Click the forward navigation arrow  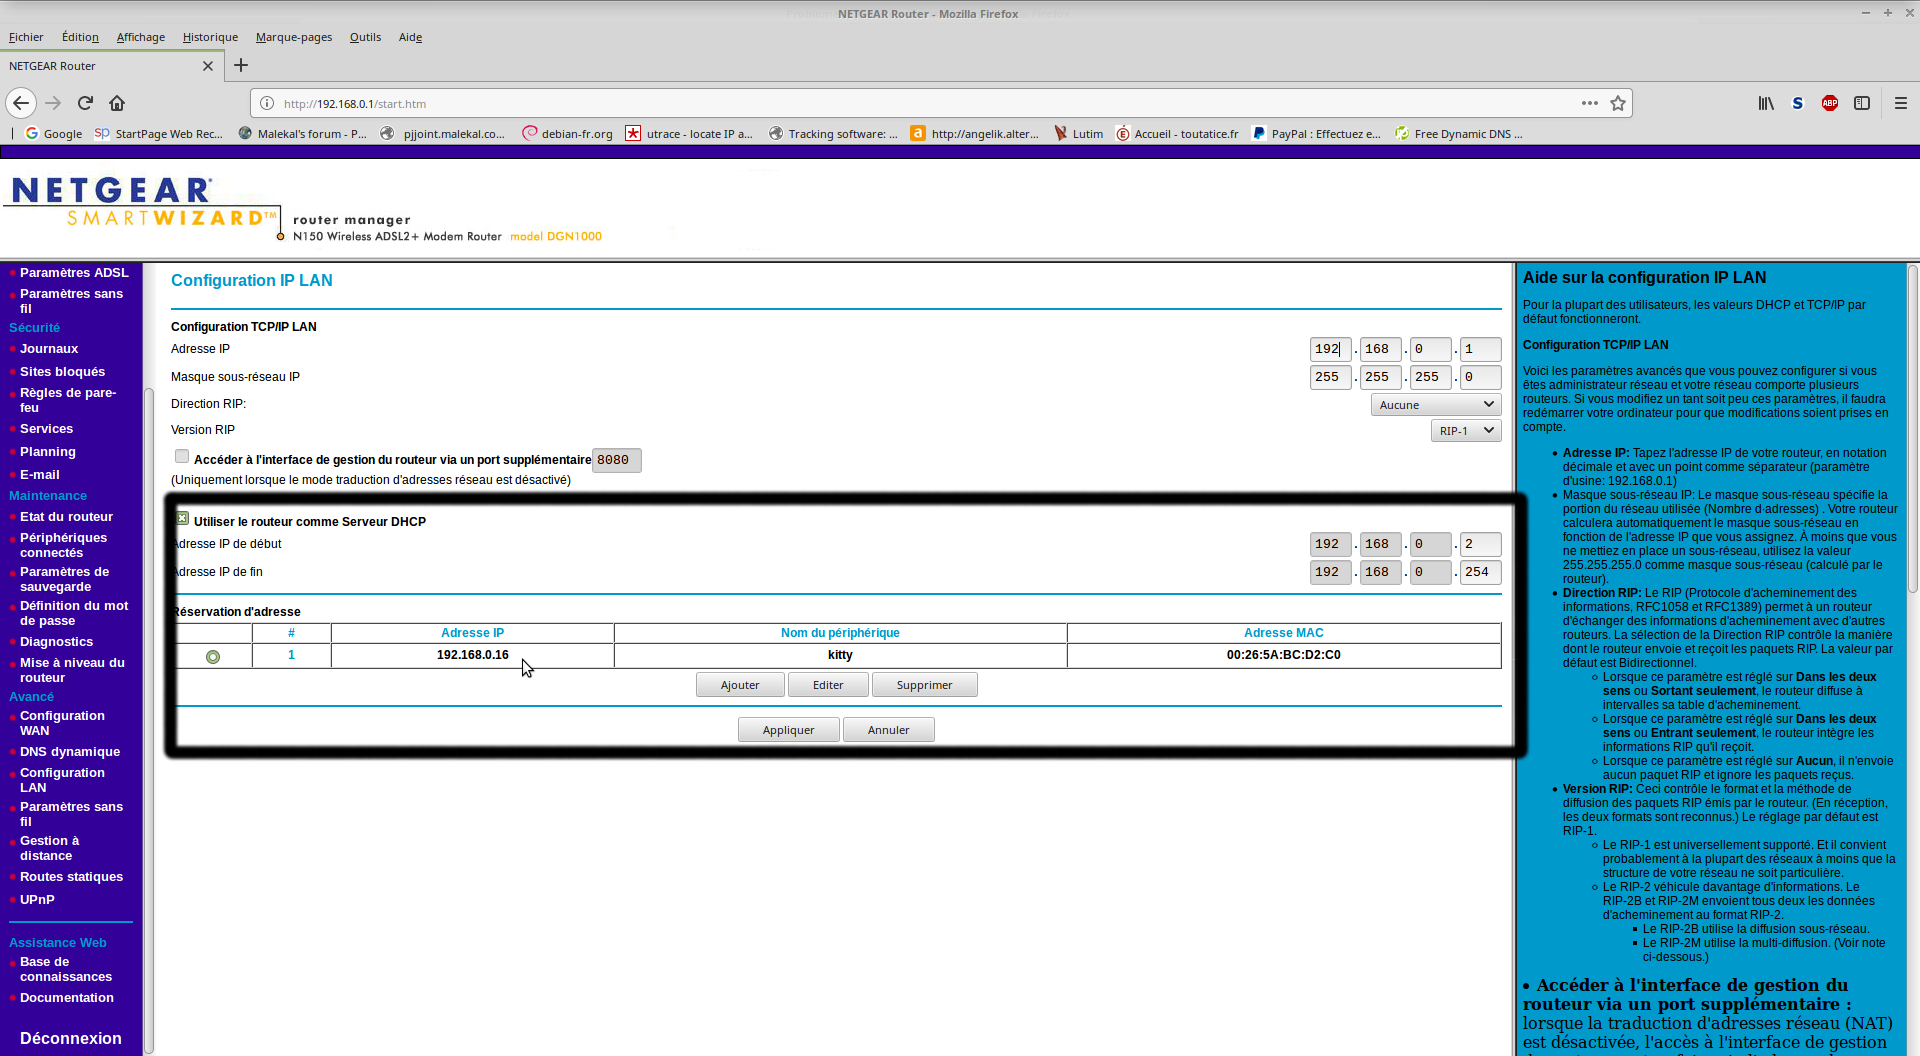coord(53,103)
